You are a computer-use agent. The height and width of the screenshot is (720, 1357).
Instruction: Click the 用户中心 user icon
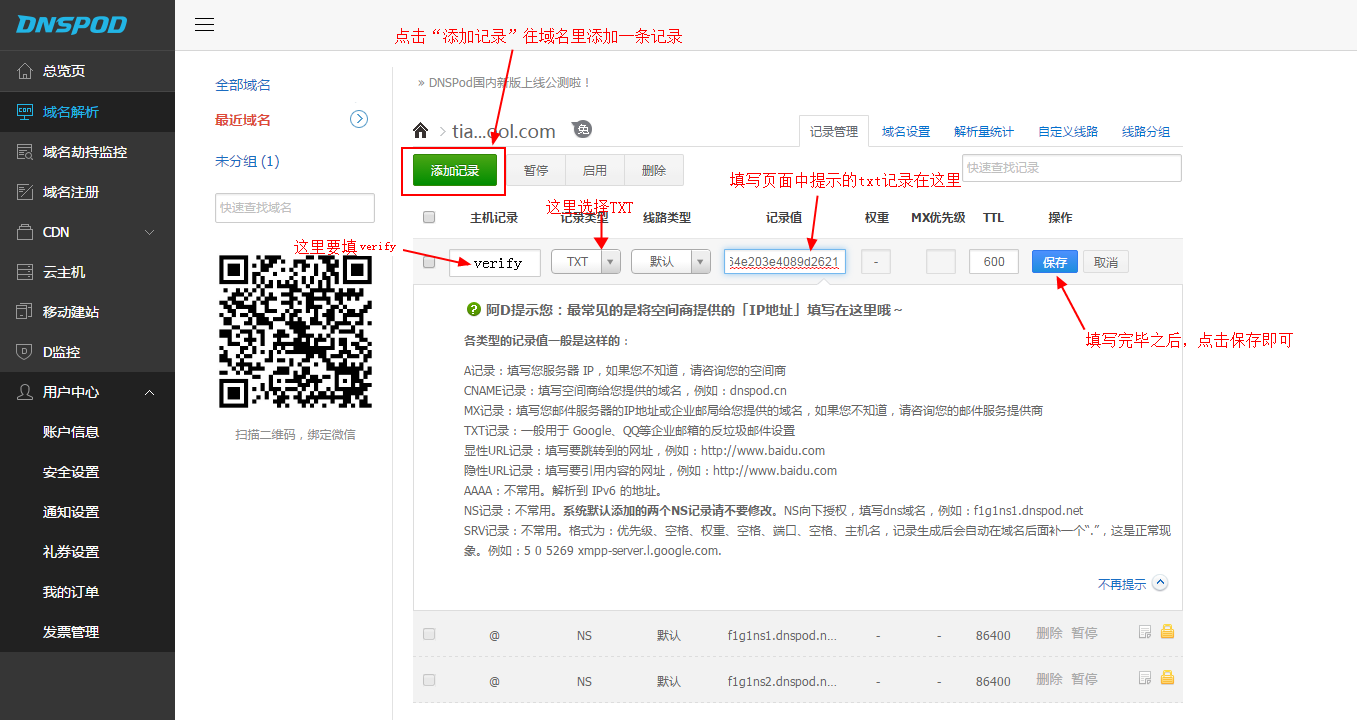[25, 391]
